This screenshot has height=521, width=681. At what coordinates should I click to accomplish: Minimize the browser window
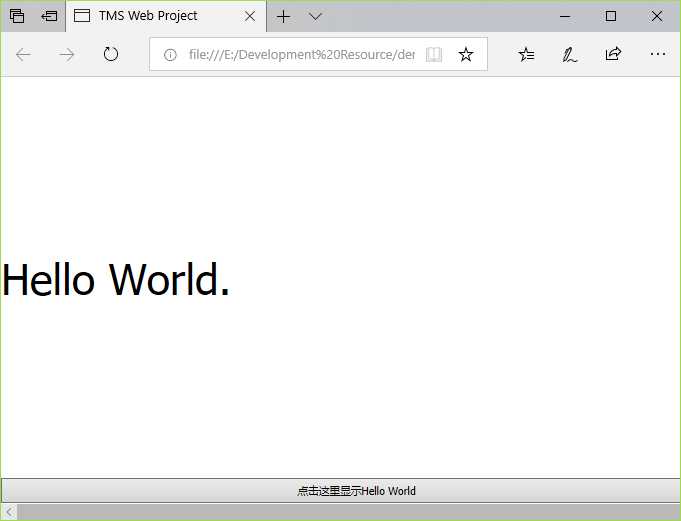[x=565, y=16]
